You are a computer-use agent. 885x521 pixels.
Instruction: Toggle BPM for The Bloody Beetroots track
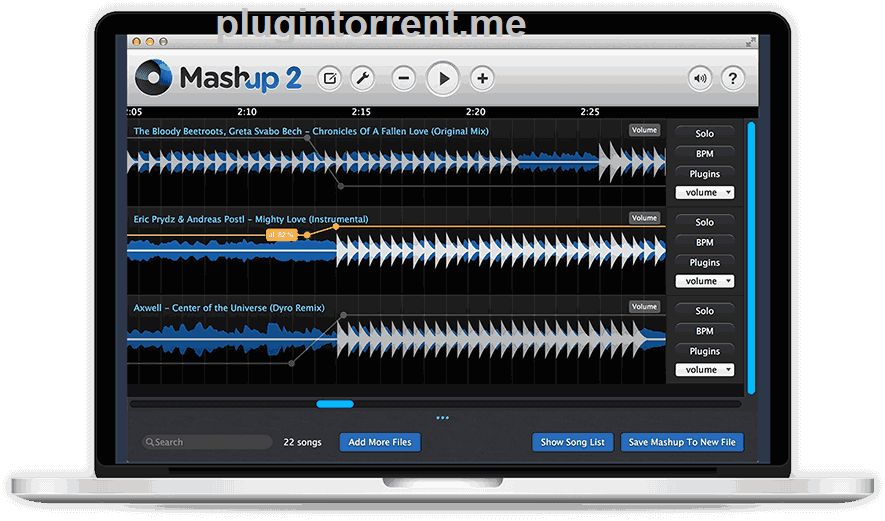704,154
